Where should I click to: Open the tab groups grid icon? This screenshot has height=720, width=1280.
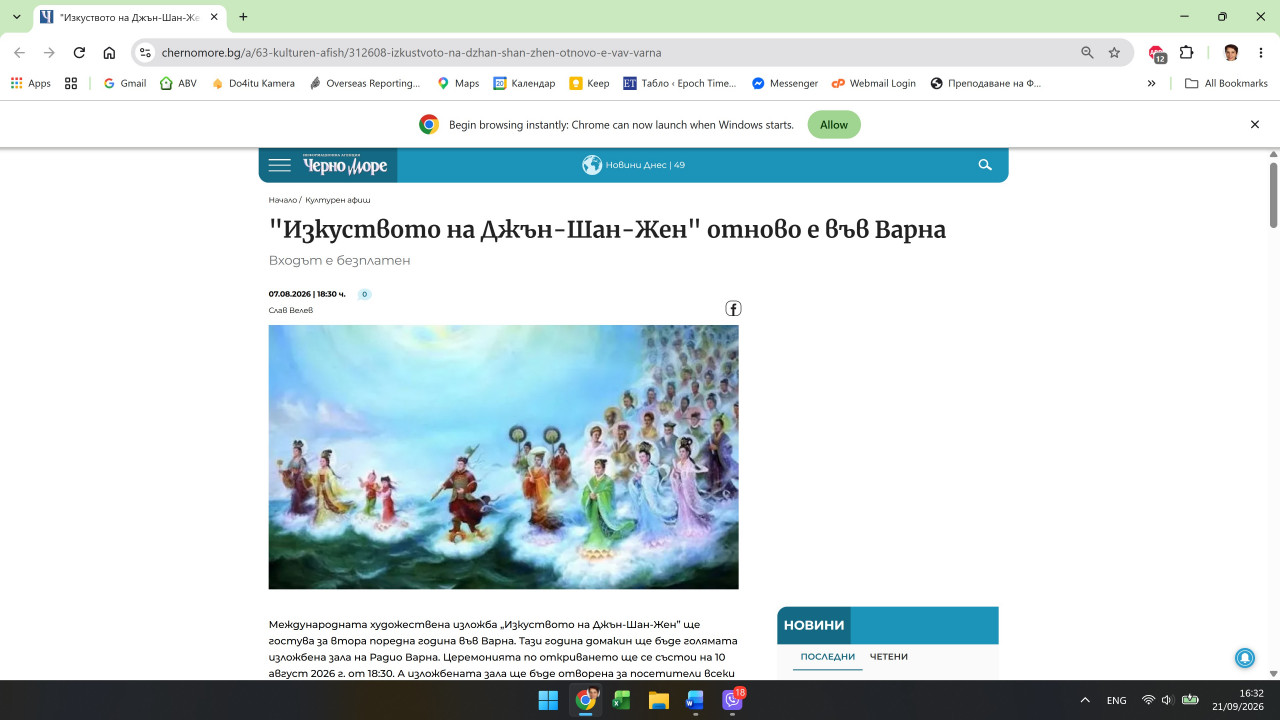[71, 83]
